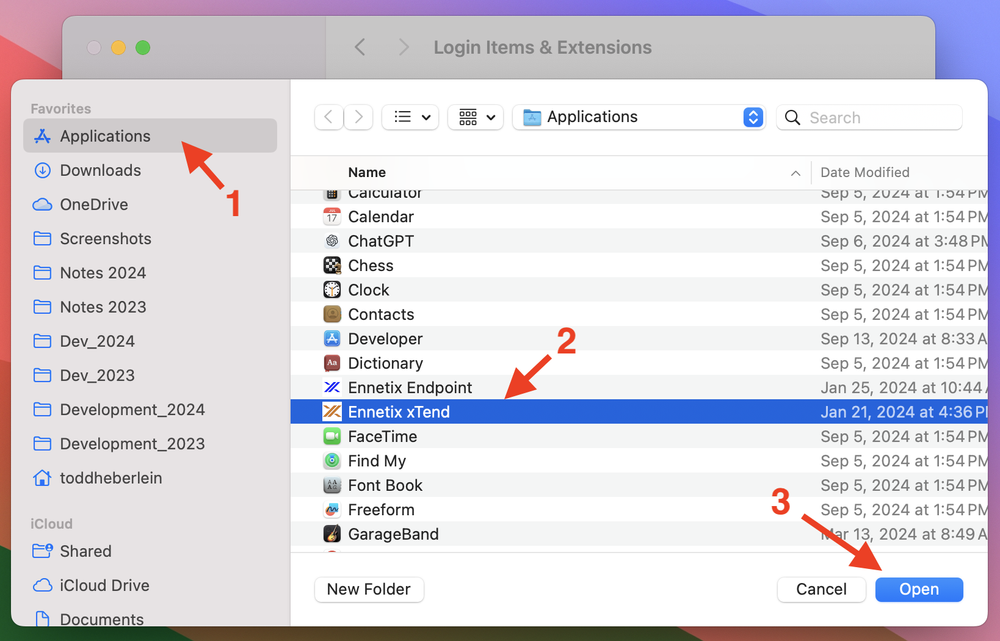
Task: Select the Ennetix Endpoint app icon
Action: pyautogui.click(x=332, y=387)
